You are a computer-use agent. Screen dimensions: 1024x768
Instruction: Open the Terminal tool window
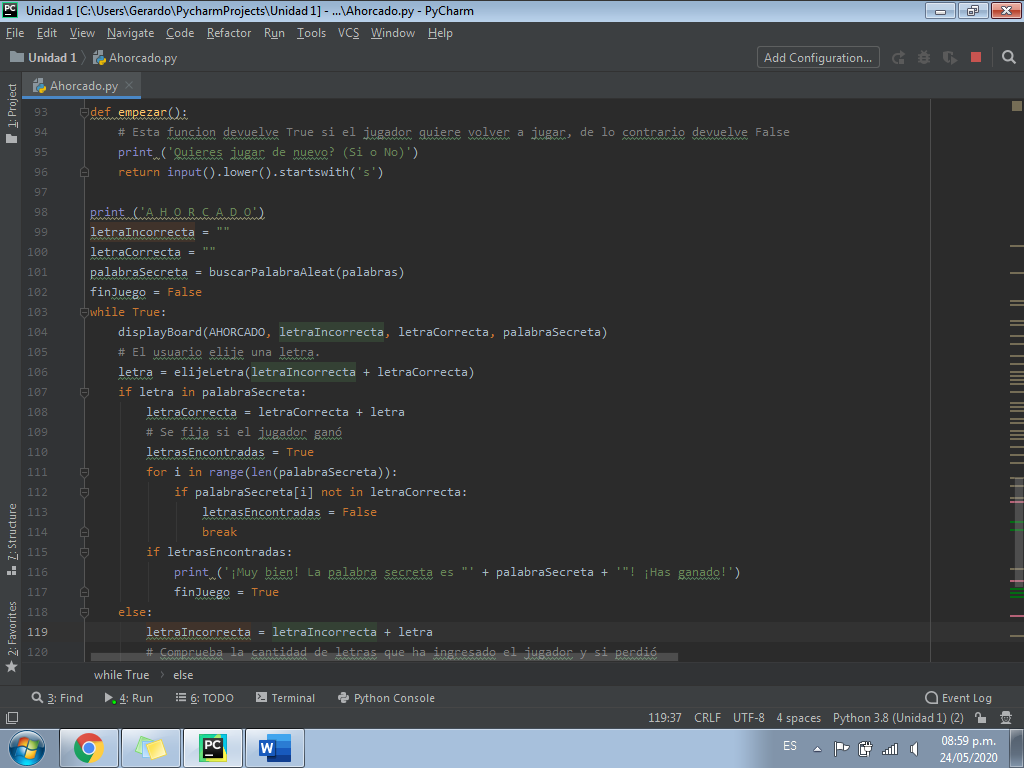coord(285,697)
